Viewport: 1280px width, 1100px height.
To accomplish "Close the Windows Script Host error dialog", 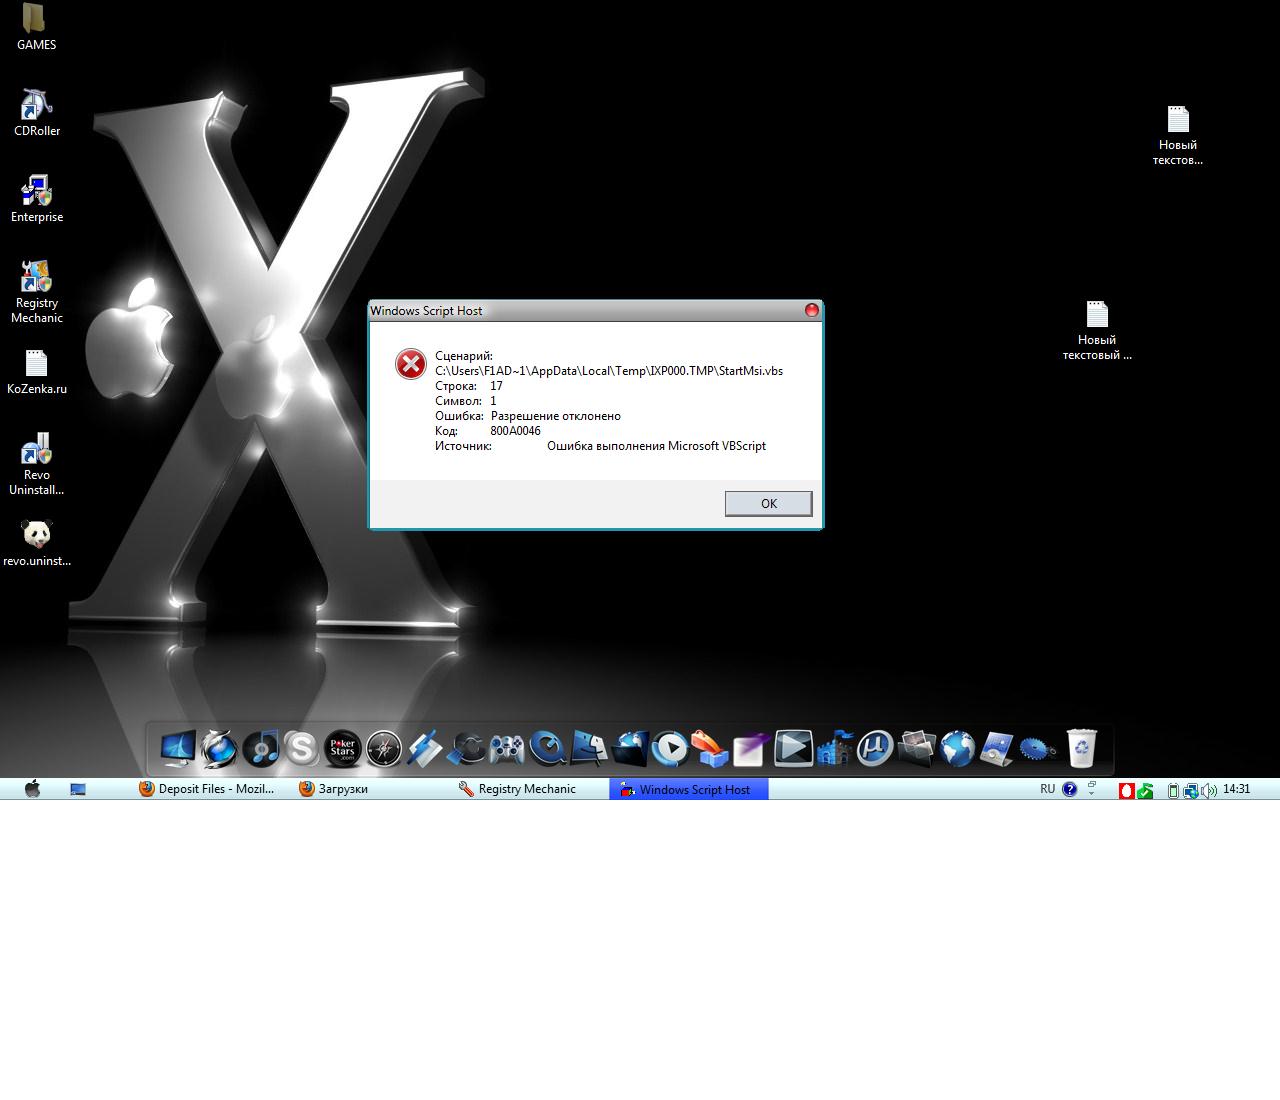I will 812,310.
